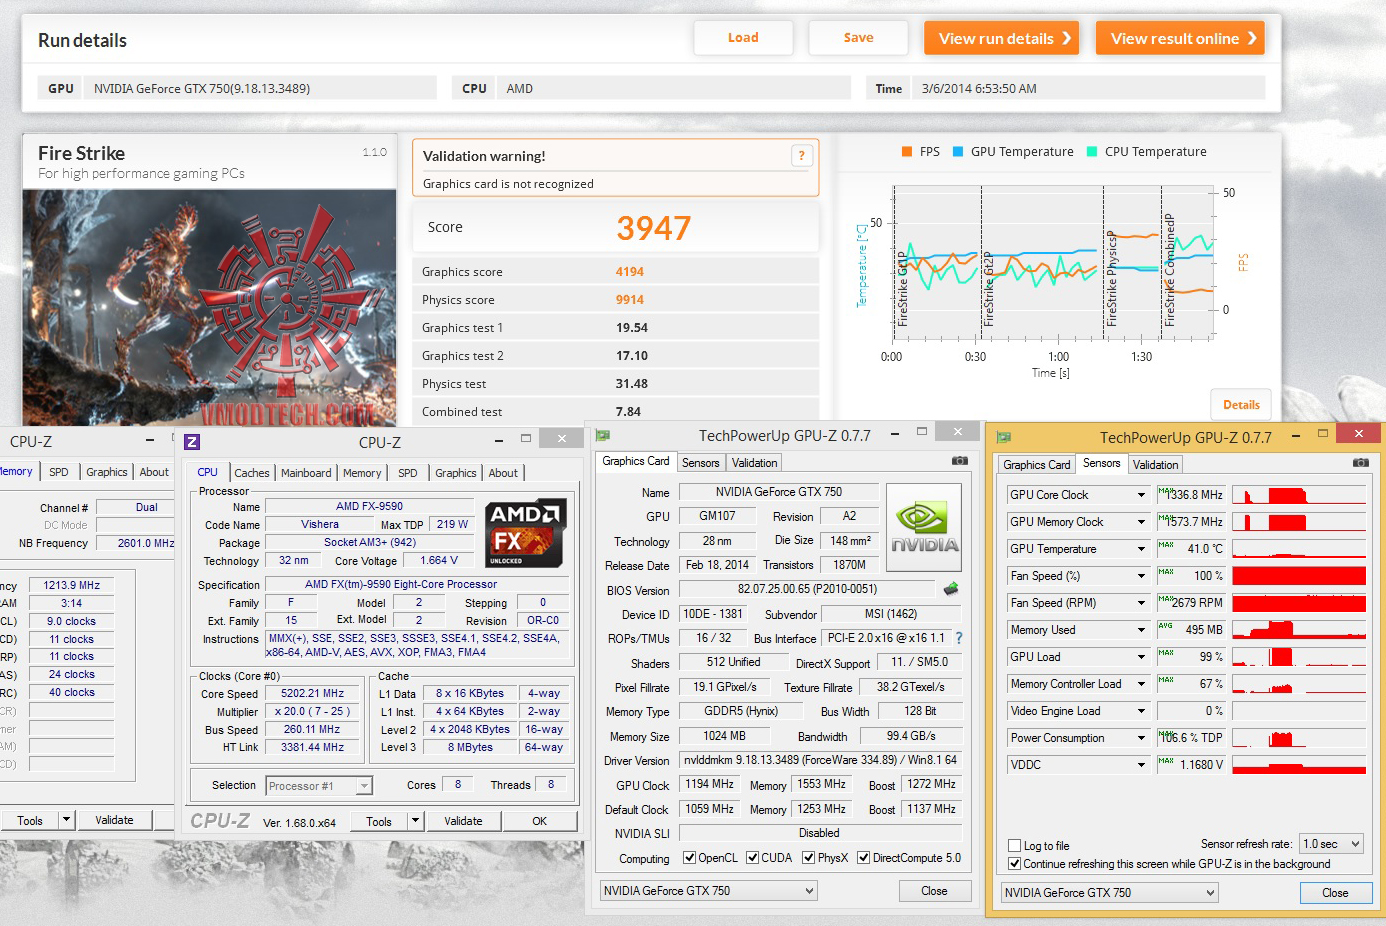Click the green CPU Temperature legend marker
This screenshot has width=1386, height=926.
point(1092,152)
